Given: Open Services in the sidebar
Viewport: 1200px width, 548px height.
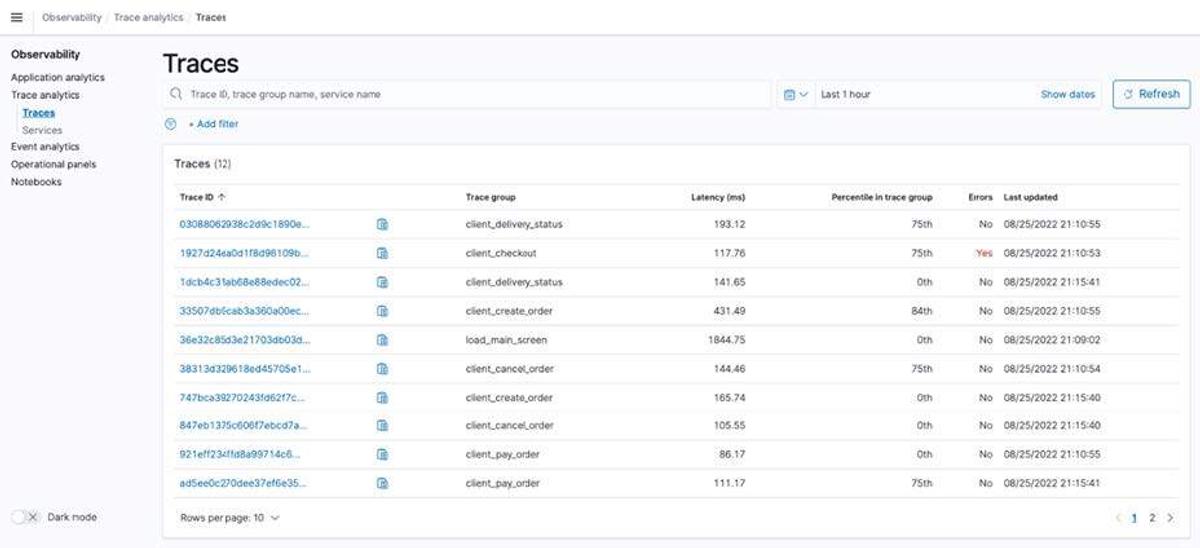Looking at the screenshot, I should pos(42,130).
